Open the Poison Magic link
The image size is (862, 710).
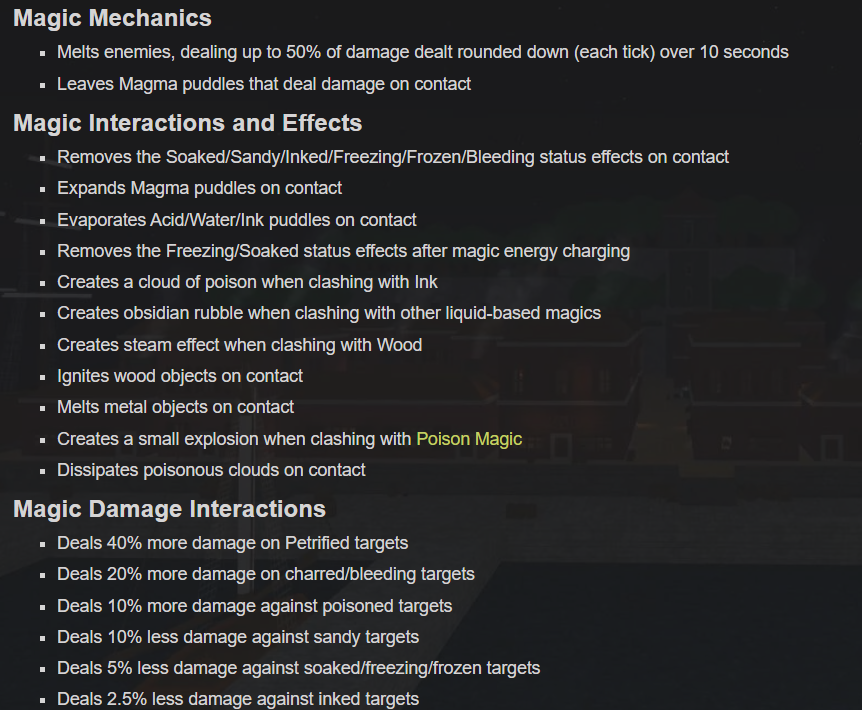pyautogui.click(x=469, y=439)
